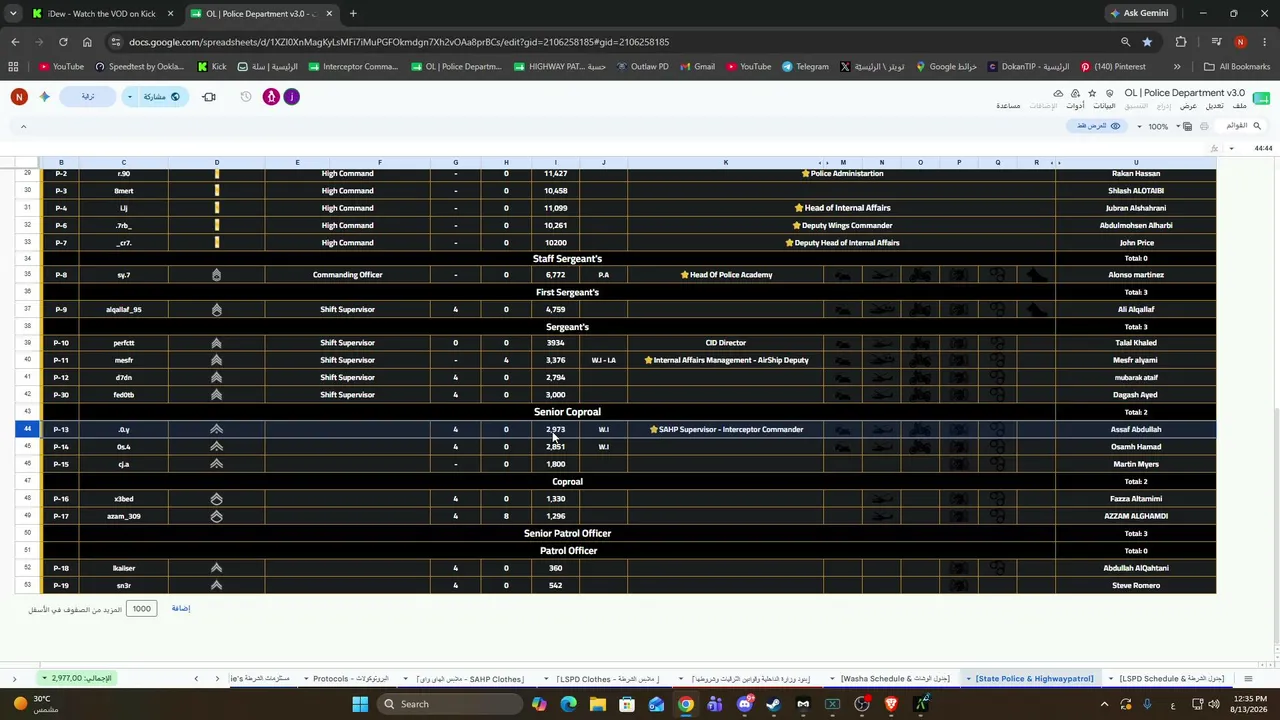This screenshot has height=720, width=1280.
Task: Click the إضافة add rows link
Action: pos(180,608)
